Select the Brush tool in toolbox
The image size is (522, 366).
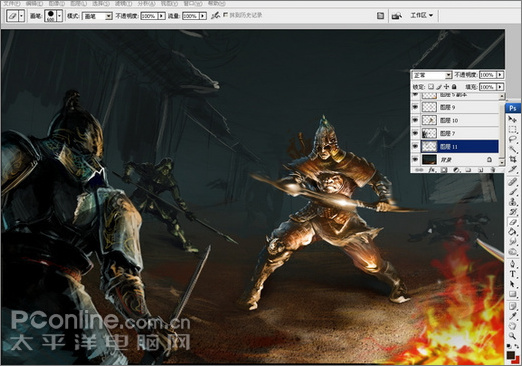point(512,192)
